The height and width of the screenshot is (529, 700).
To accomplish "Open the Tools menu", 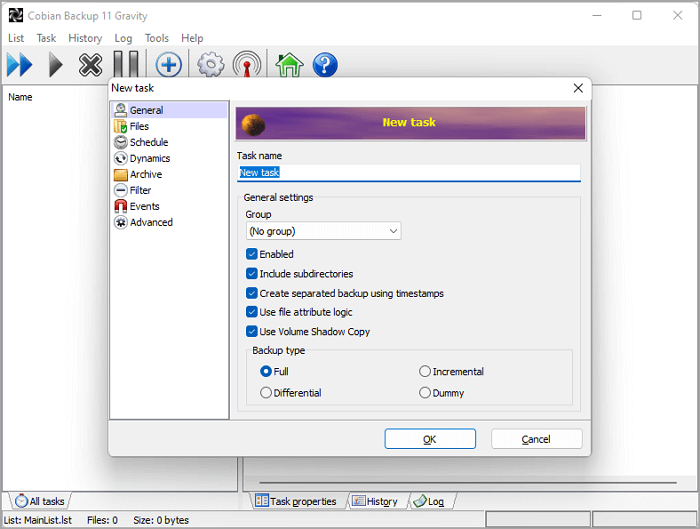I will tap(157, 38).
